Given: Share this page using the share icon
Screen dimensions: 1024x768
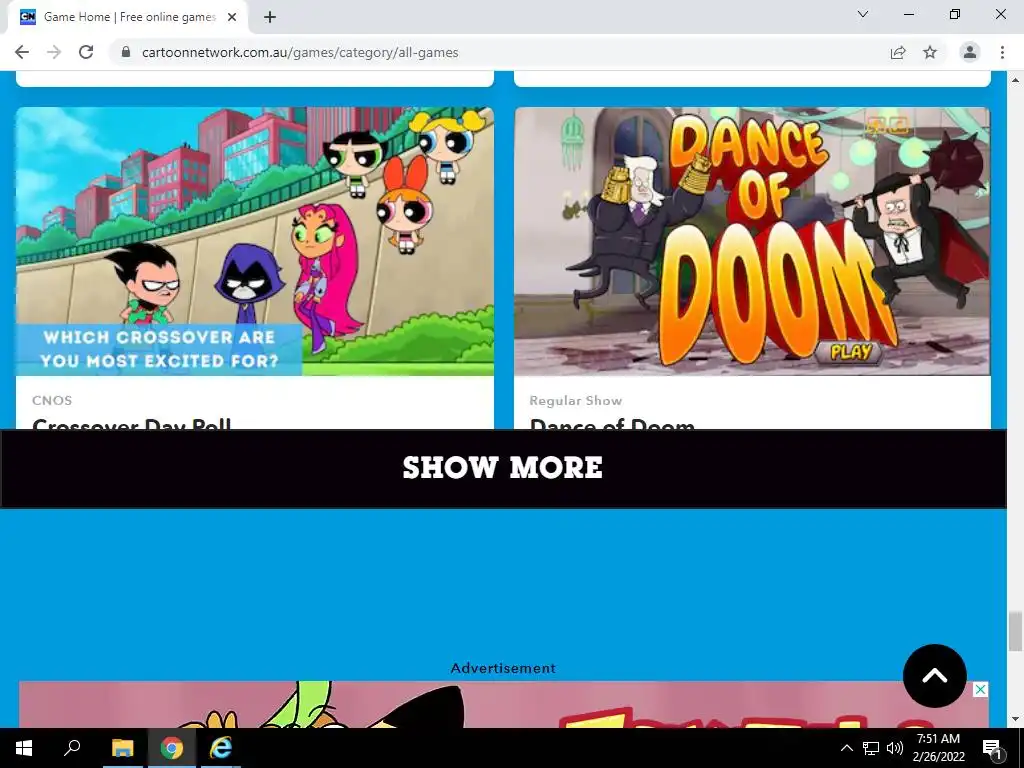Looking at the screenshot, I should click(898, 52).
